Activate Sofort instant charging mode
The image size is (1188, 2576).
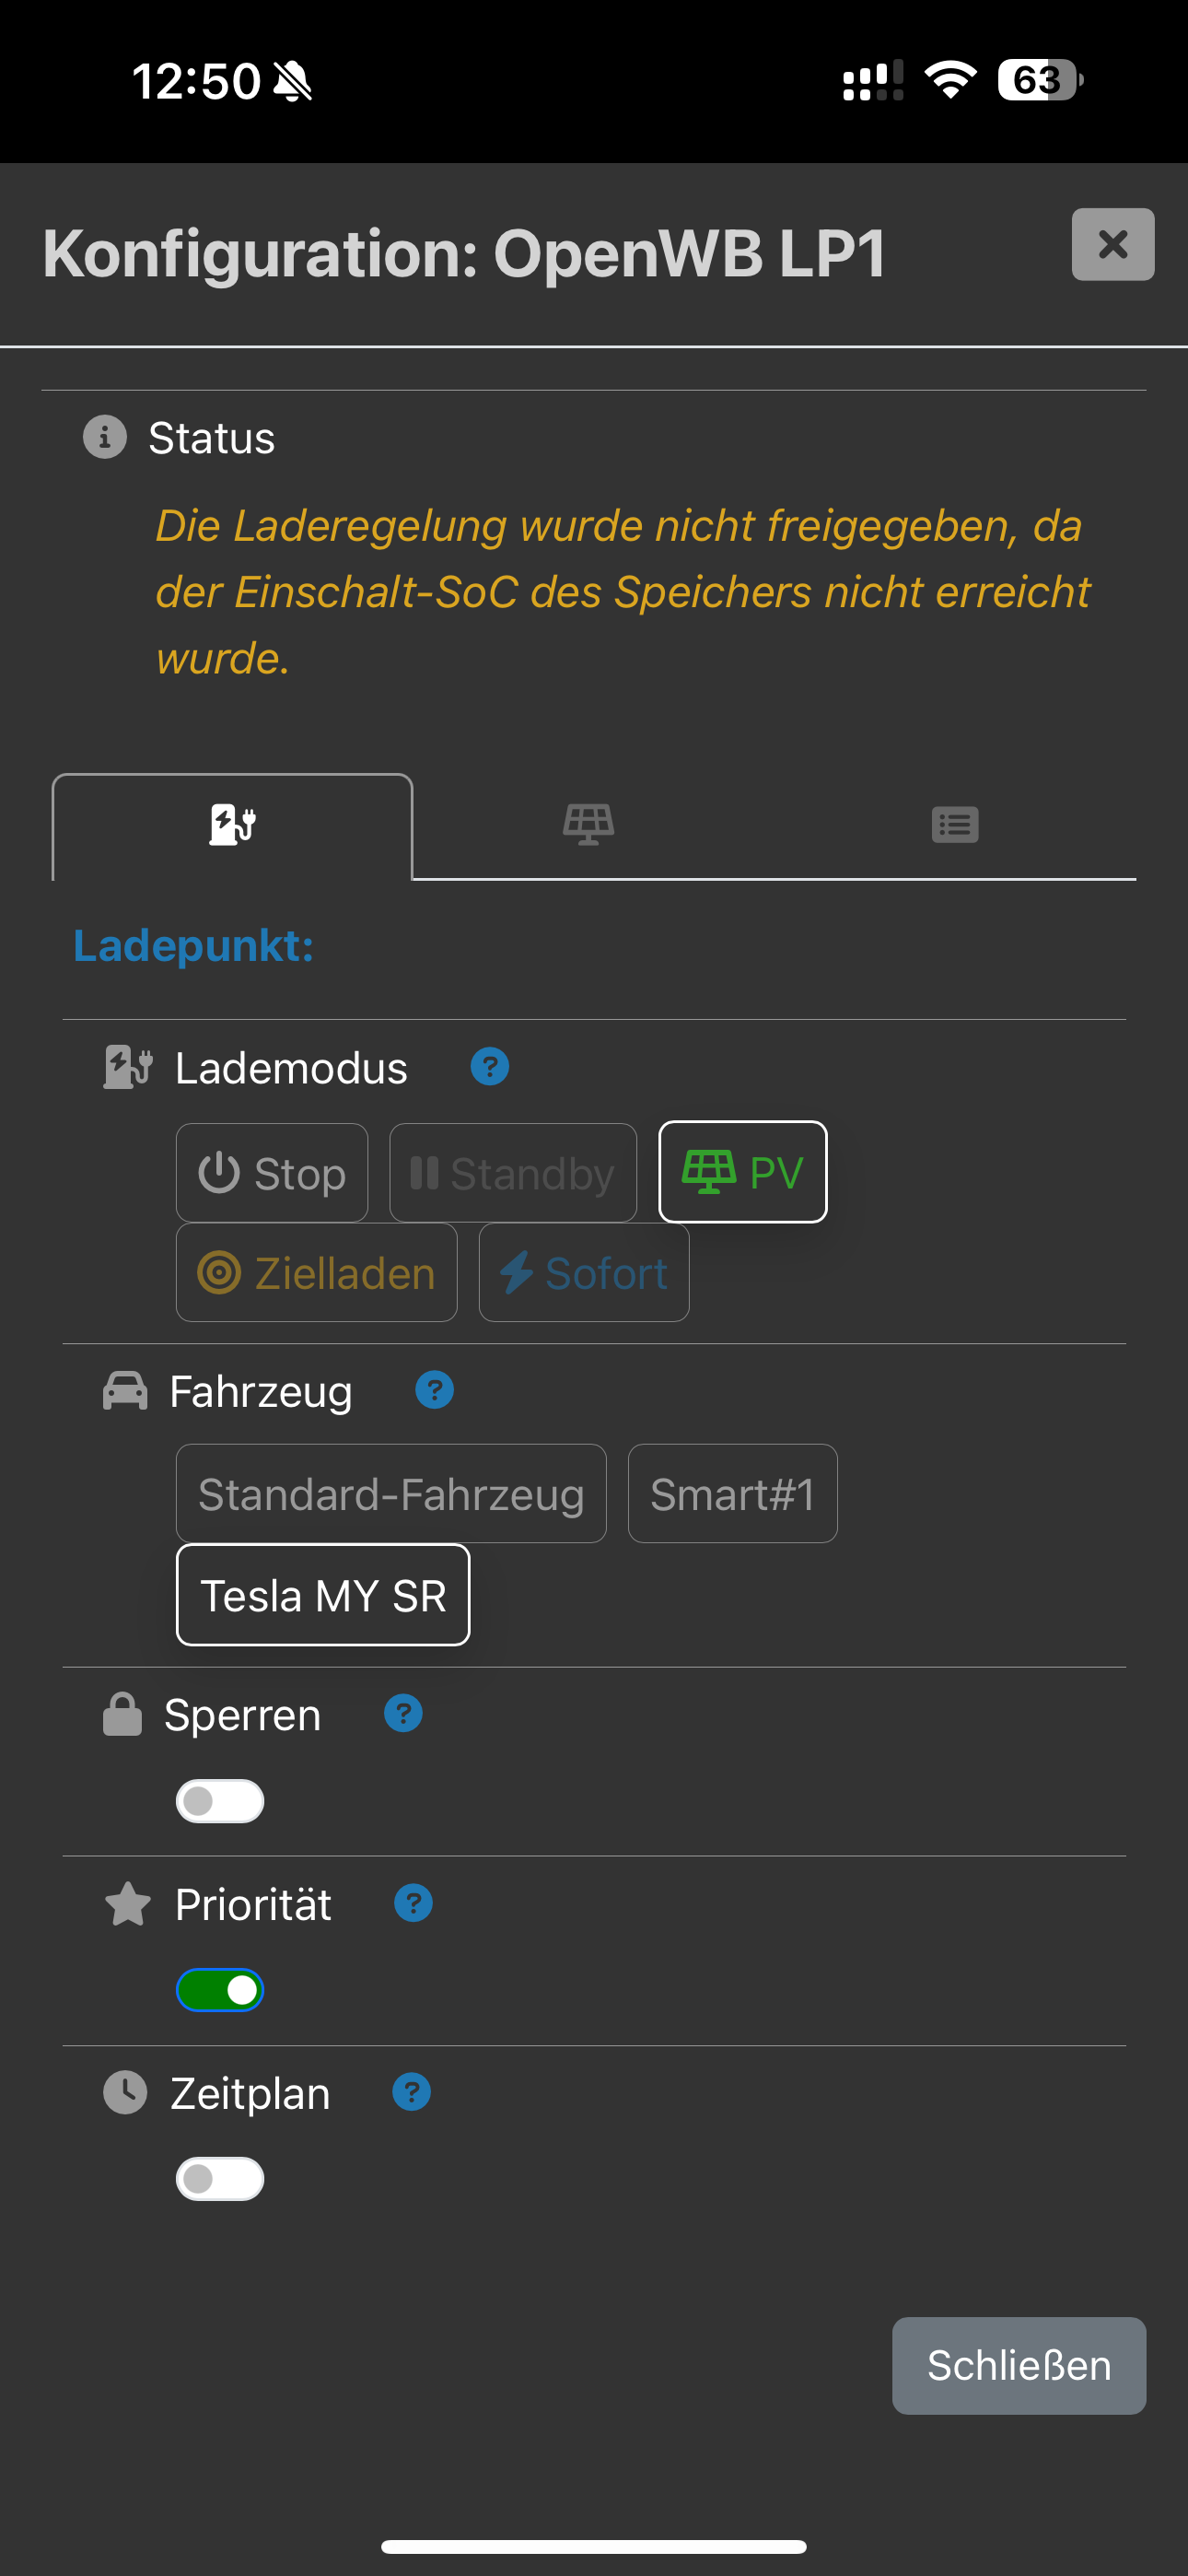(x=584, y=1273)
